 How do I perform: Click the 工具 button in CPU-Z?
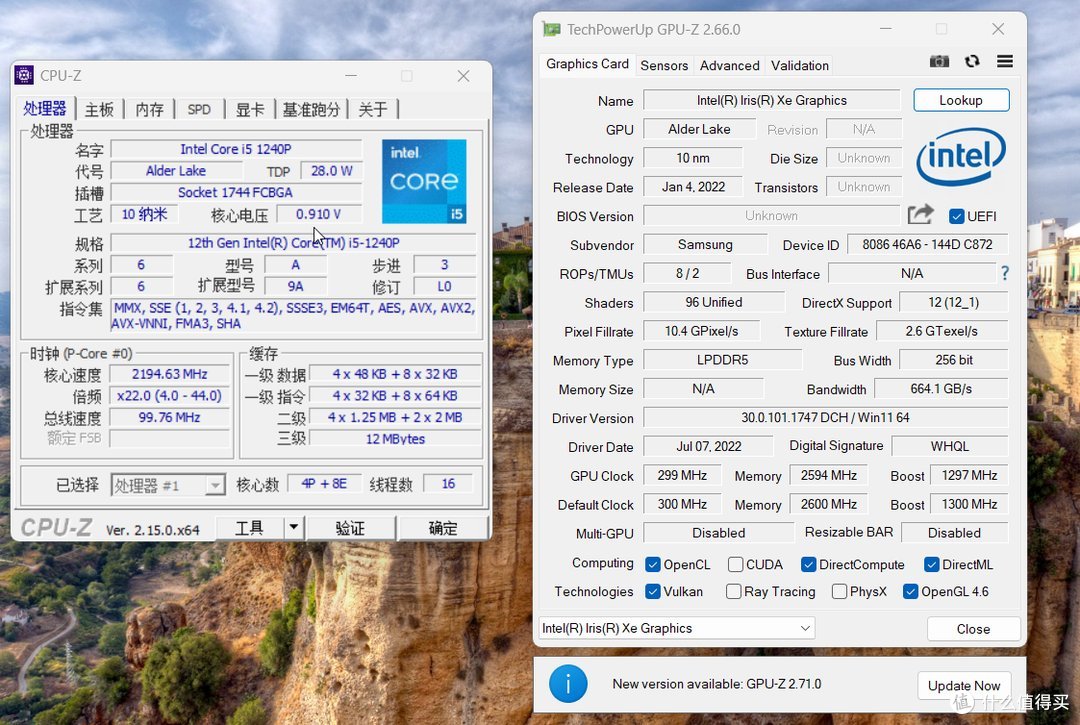pyautogui.click(x=249, y=528)
